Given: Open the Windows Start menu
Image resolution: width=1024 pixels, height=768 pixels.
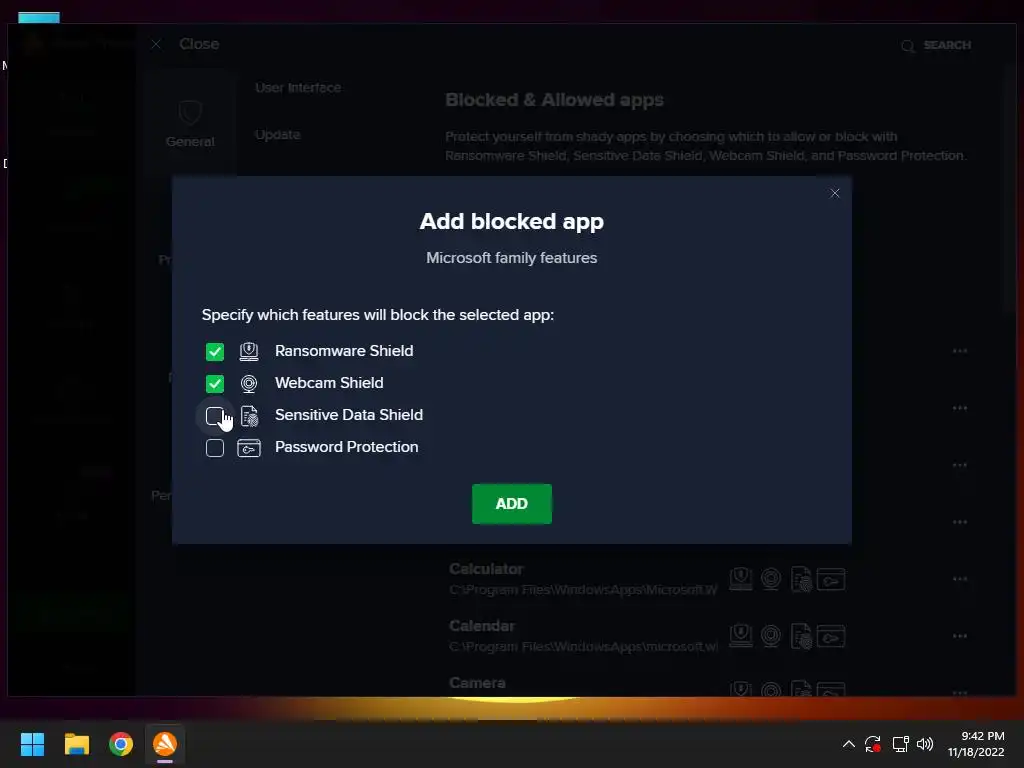Looking at the screenshot, I should [32, 744].
